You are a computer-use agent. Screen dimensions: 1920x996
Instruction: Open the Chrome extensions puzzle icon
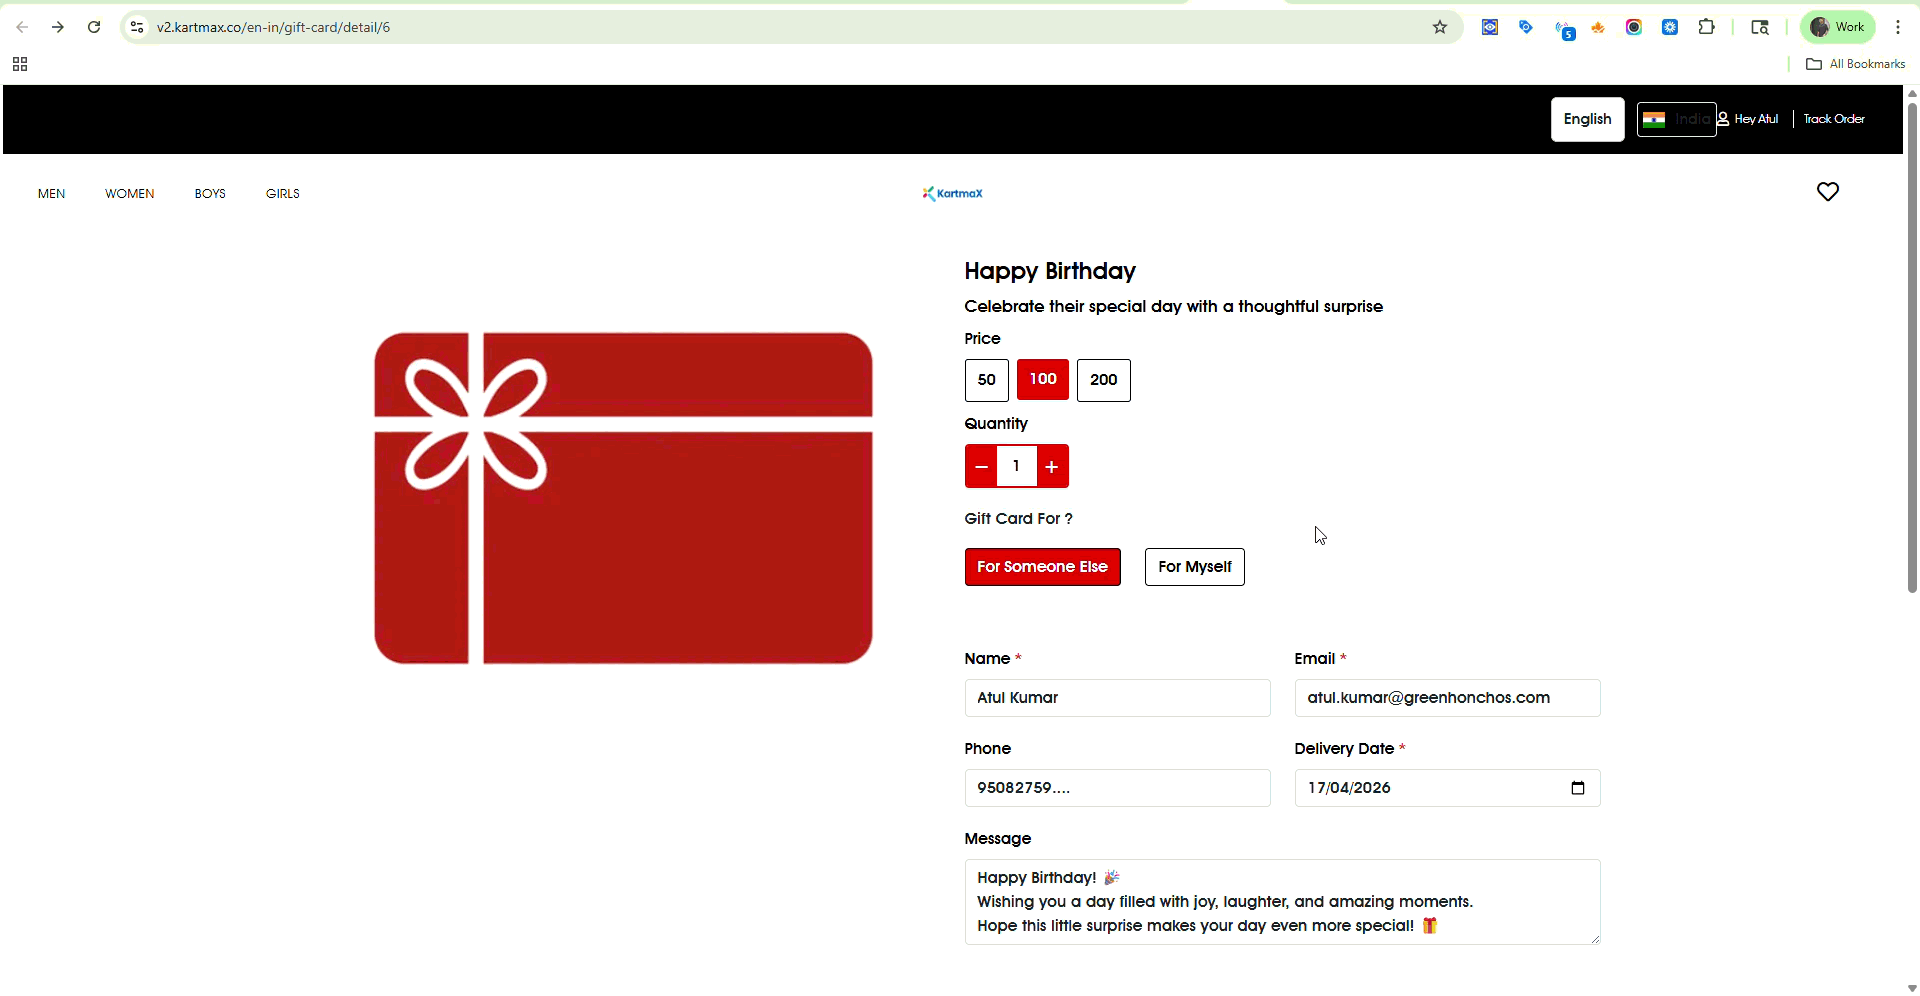[1708, 27]
